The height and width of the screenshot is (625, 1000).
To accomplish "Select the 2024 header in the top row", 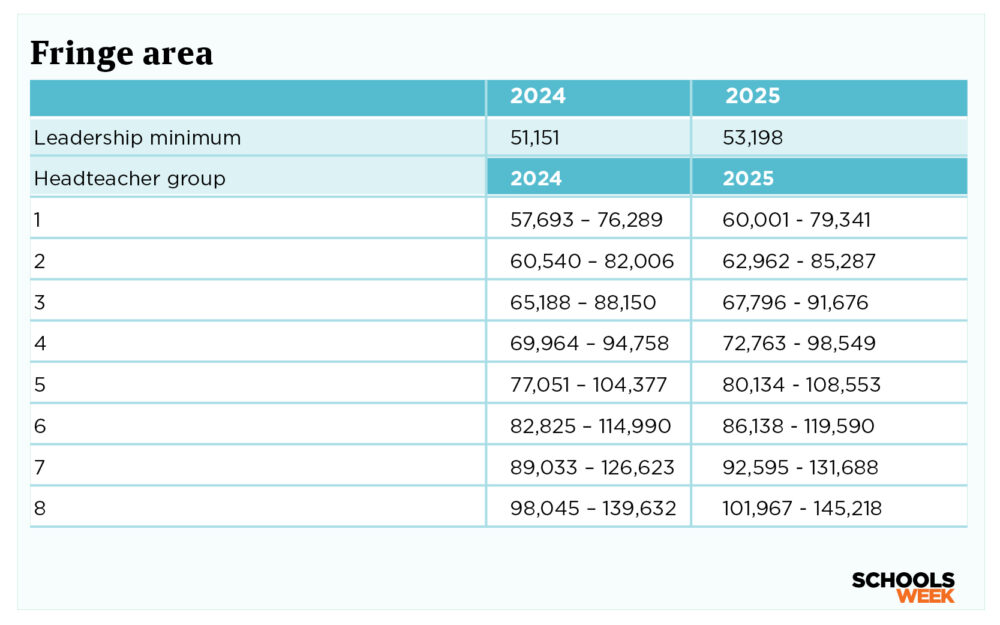I will click(x=538, y=97).
